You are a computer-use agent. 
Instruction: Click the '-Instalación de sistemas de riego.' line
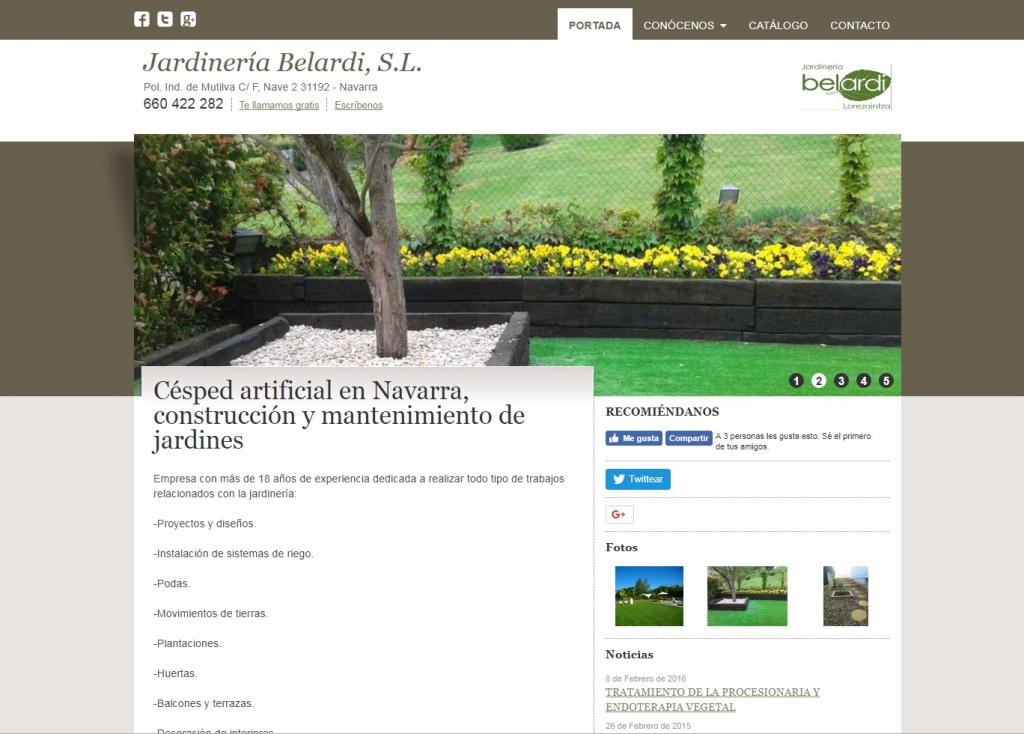(233, 554)
